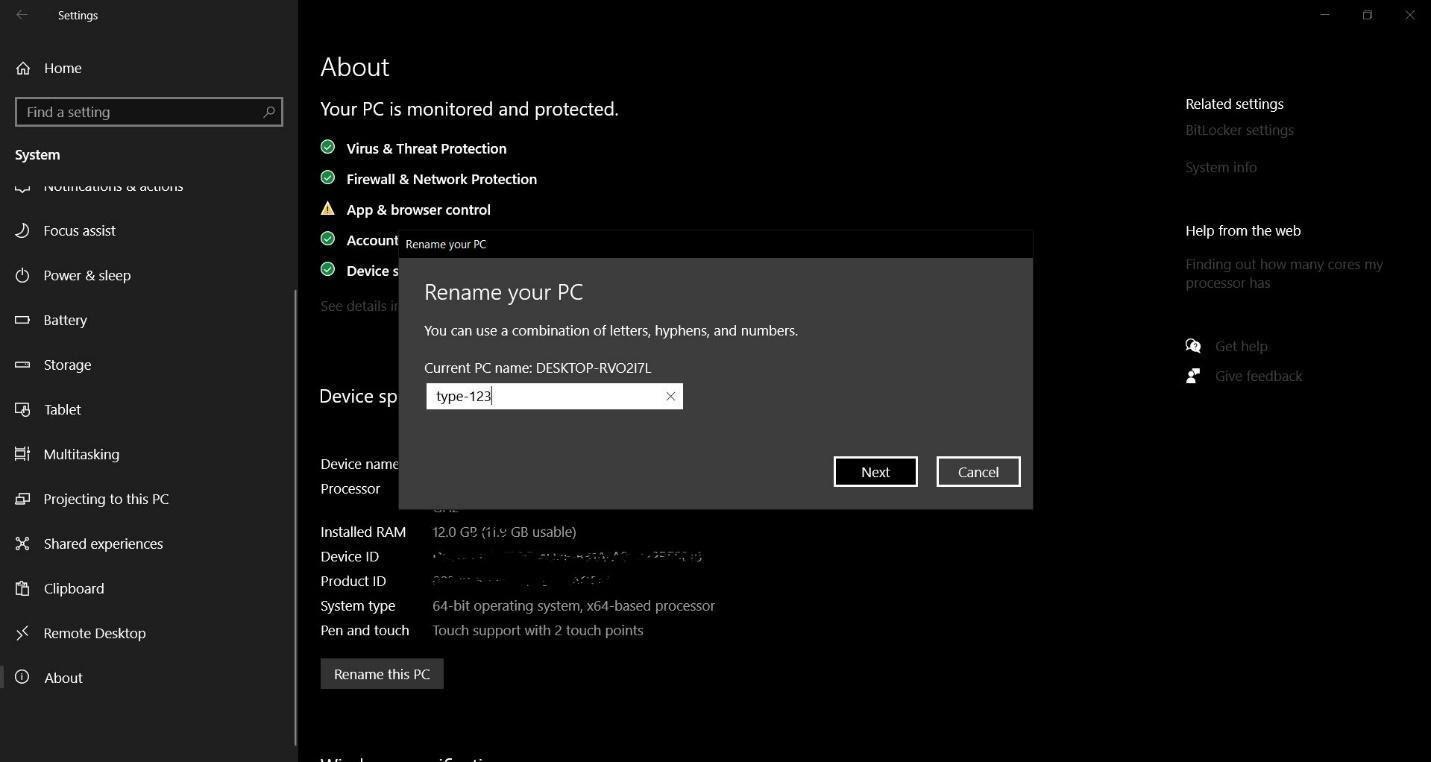Viewport: 1431px width, 762px height.
Task: Click the Power & sleep icon
Action: [23, 276]
